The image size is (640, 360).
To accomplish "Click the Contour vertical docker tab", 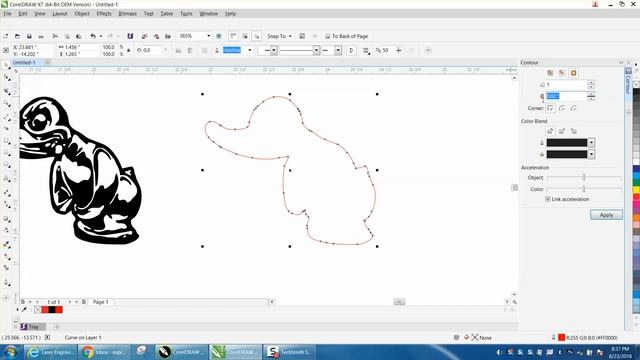I will coord(628,81).
